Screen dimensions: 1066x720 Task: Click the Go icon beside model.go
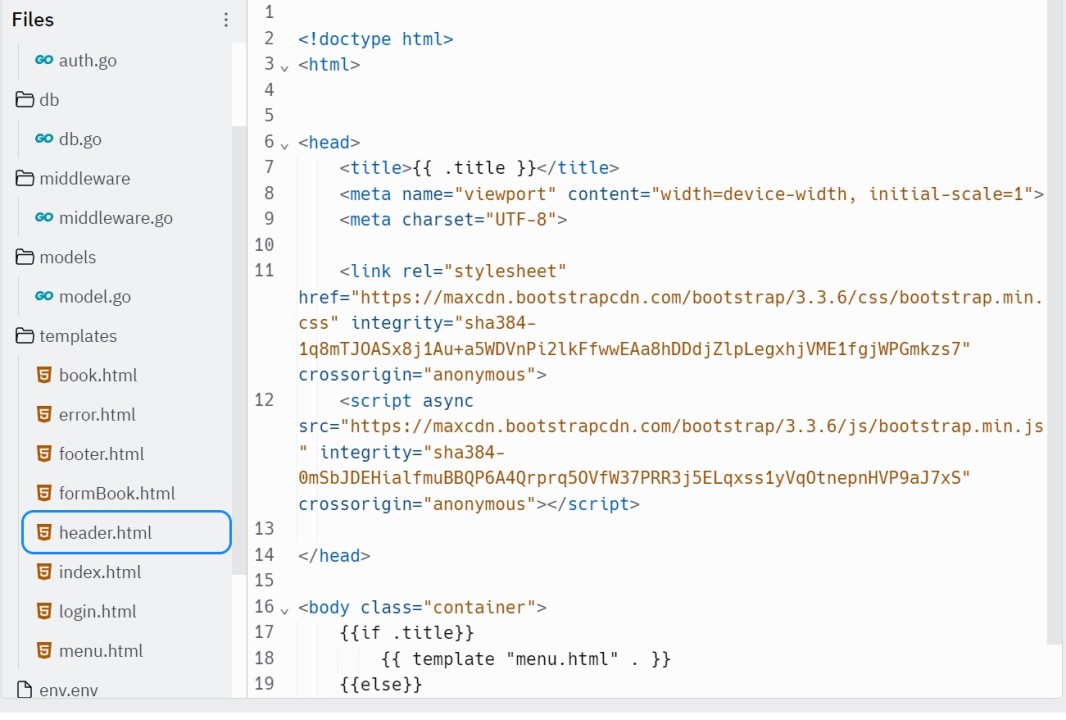tap(44, 296)
